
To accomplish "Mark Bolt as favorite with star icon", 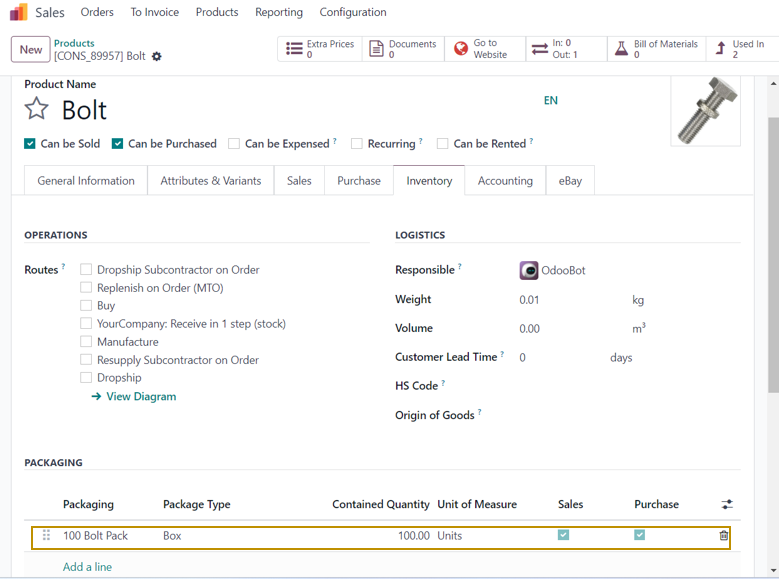I will point(36,109).
